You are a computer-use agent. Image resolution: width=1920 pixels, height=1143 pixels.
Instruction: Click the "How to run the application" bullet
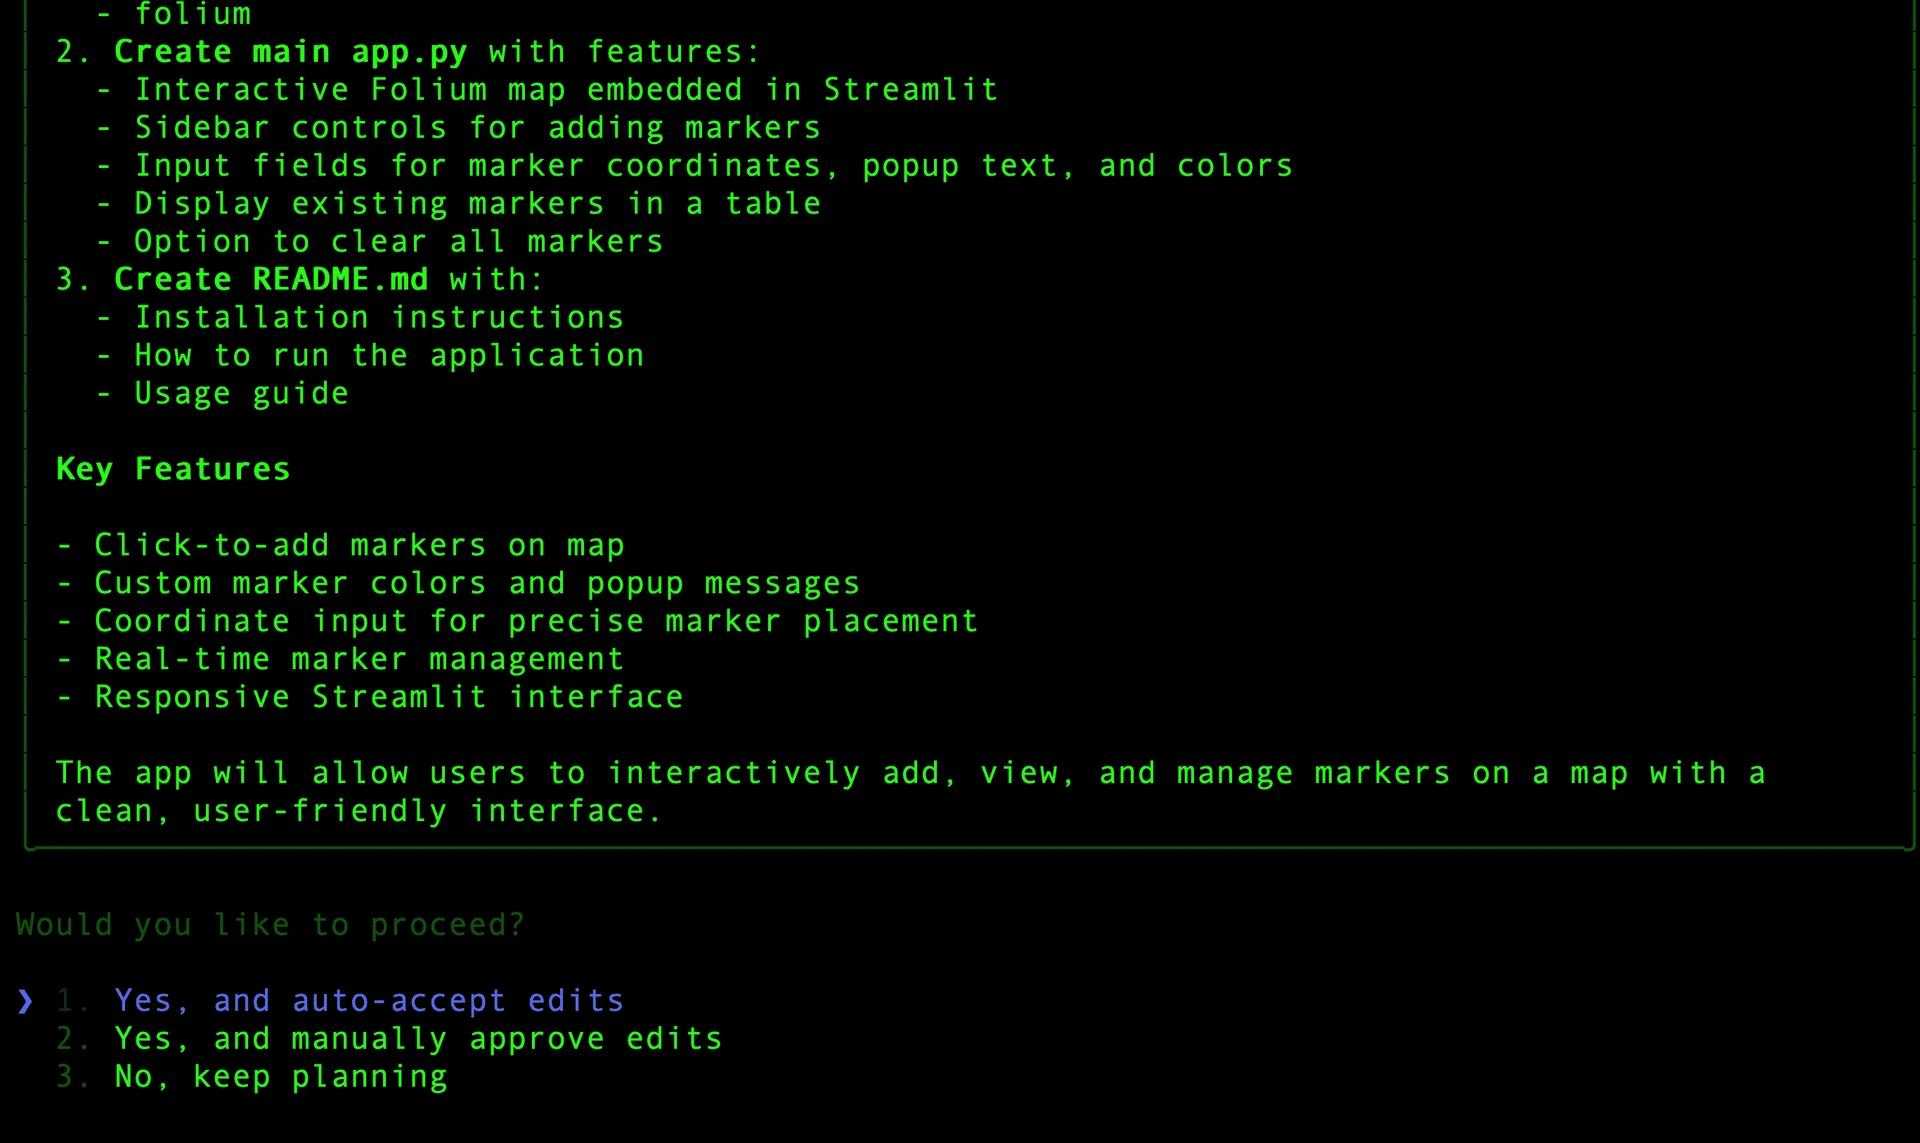389,356
